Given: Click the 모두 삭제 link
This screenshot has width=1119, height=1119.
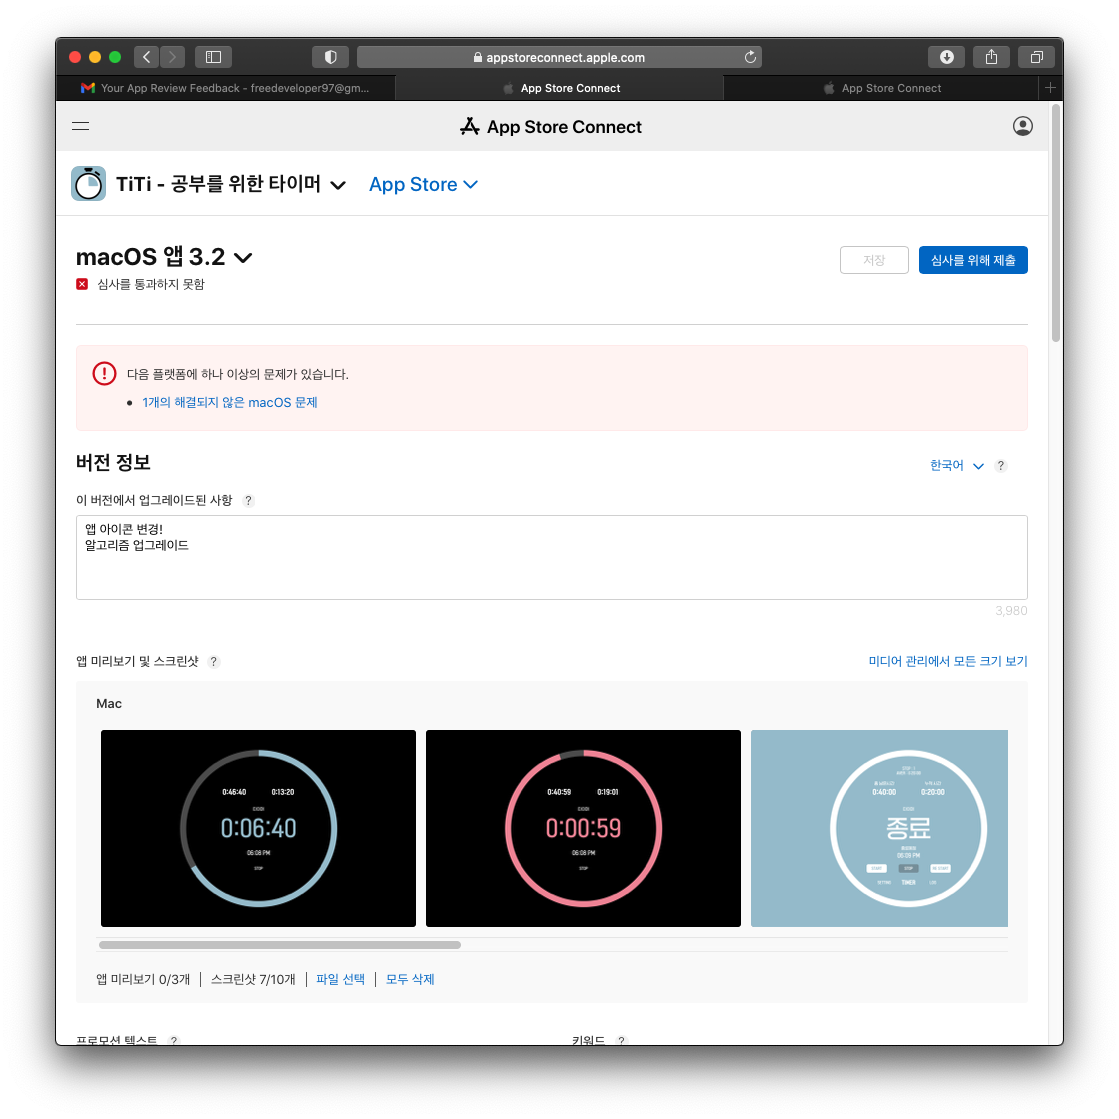Looking at the screenshot, I should [x=410, y=979].
